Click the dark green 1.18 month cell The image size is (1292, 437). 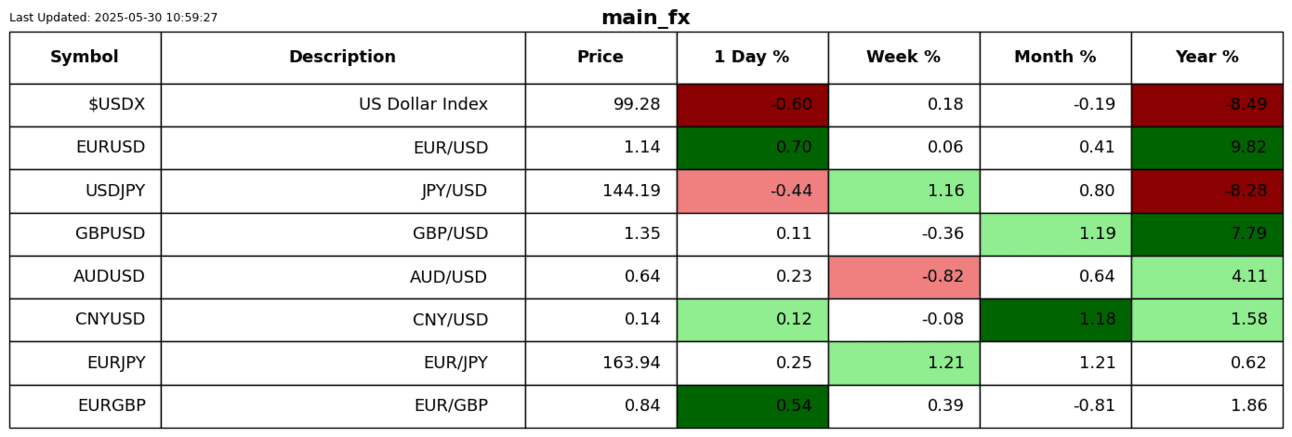(x=1055, y=320)
